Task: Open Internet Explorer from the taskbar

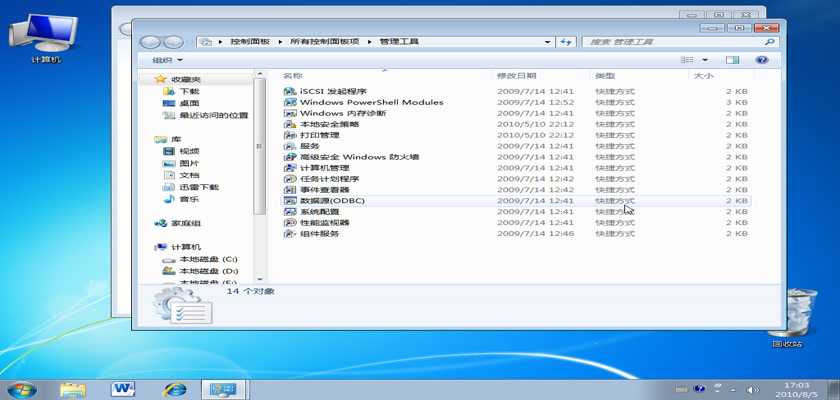Action: [x=175, y=387]
